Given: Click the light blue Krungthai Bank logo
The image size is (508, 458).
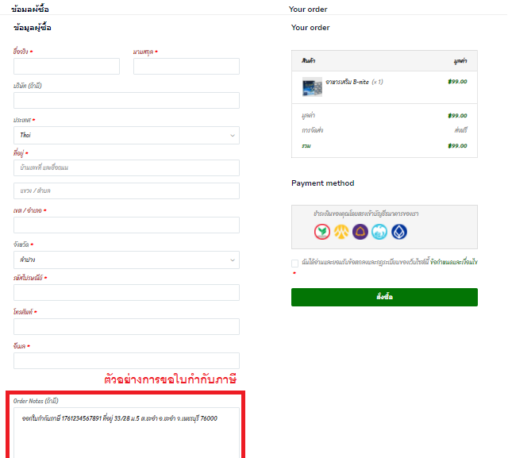Looking at the screenshot, I should point(380,232).
